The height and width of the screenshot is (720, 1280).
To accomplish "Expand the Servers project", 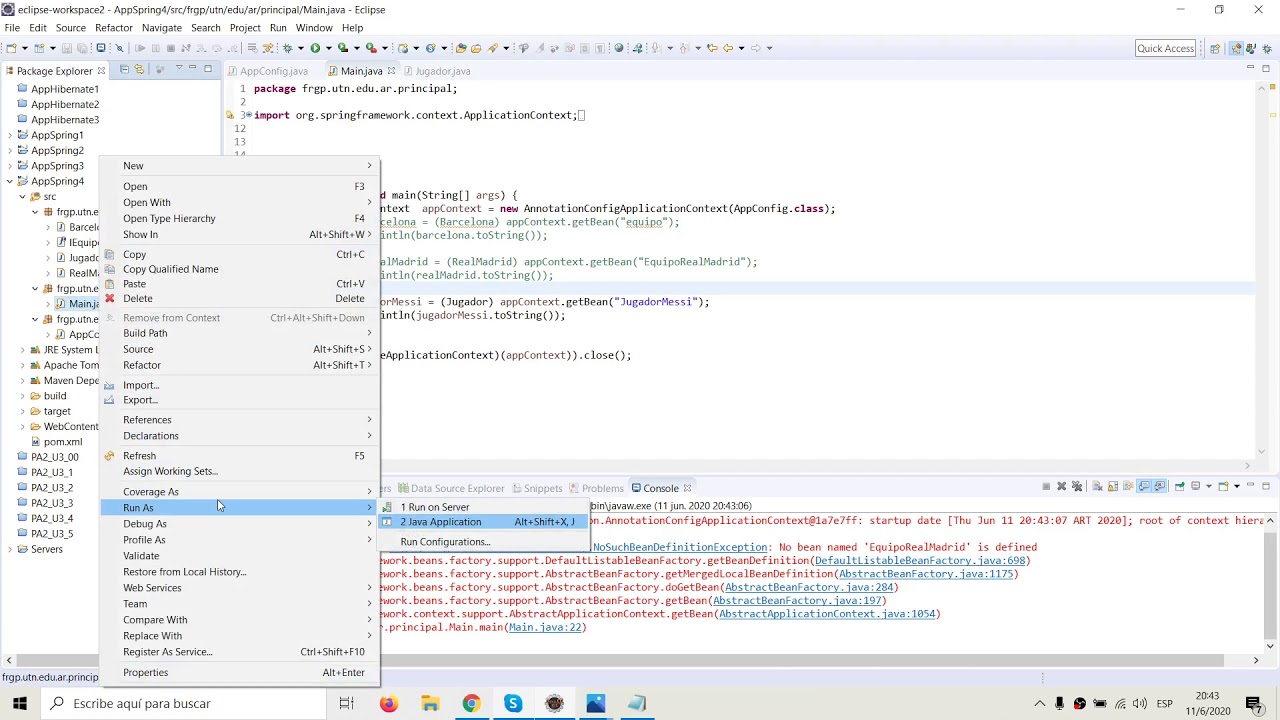I will pyautogui.click(x=10, y=549).
